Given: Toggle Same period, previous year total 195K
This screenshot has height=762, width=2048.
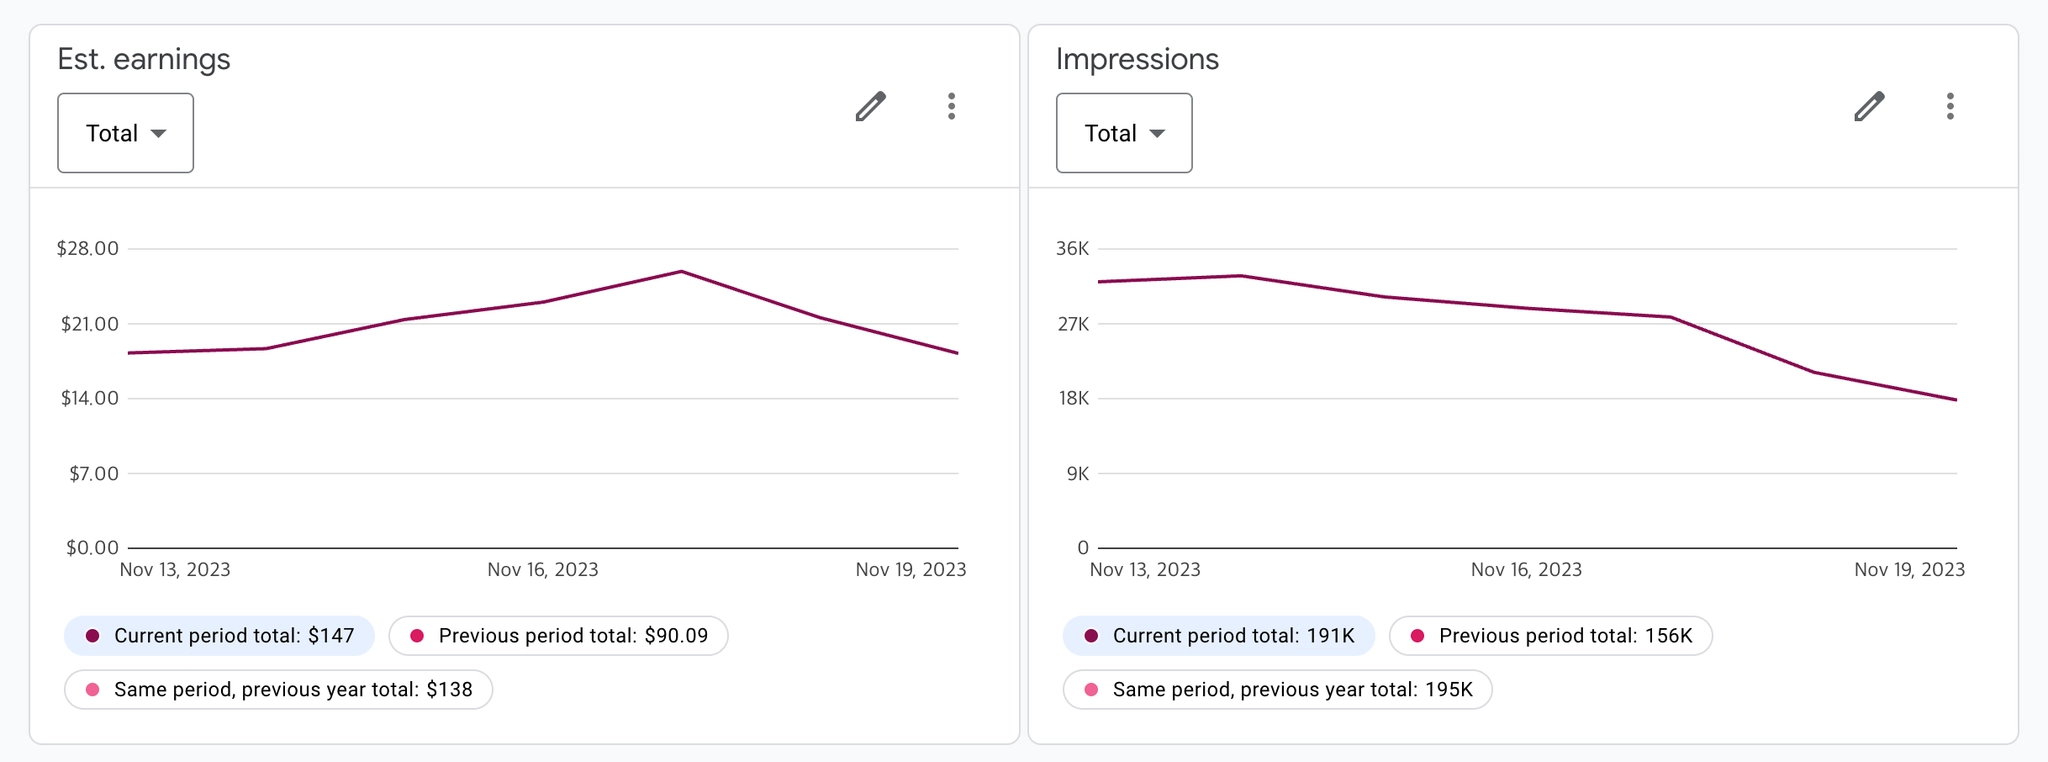Looking at the screenshot, I should click(x=1277, y=690).
